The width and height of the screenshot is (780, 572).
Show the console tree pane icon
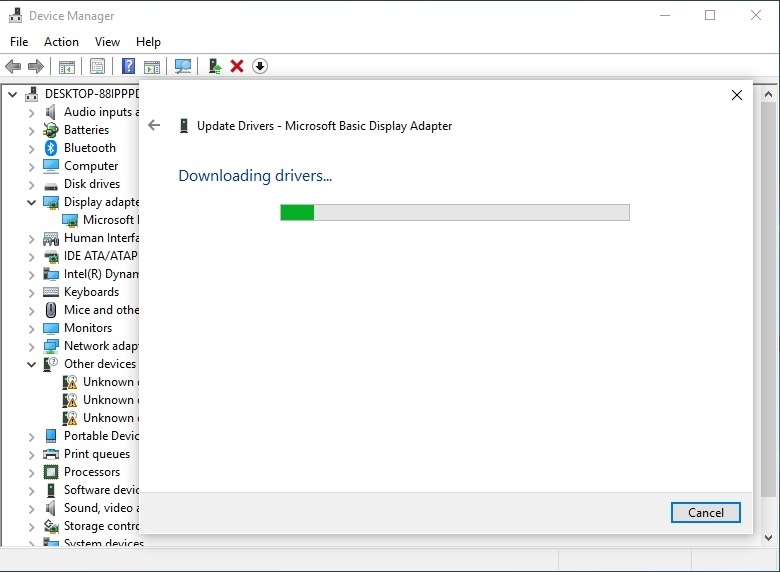pos(67,66)
